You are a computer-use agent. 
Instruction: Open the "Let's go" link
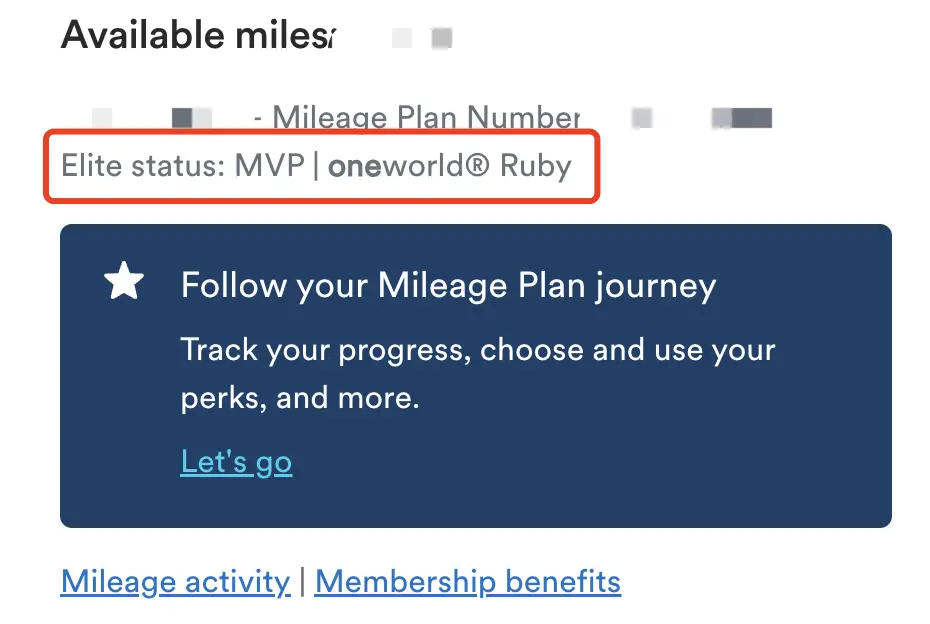pyautogui.click(x=236, y=461)
